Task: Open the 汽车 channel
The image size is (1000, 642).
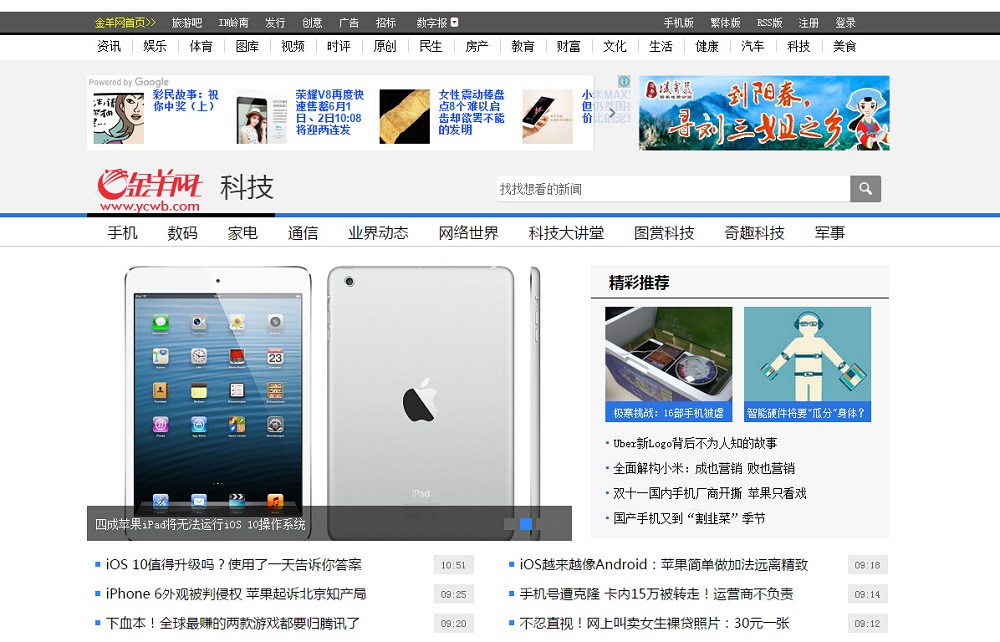Action: click(753, 46)
